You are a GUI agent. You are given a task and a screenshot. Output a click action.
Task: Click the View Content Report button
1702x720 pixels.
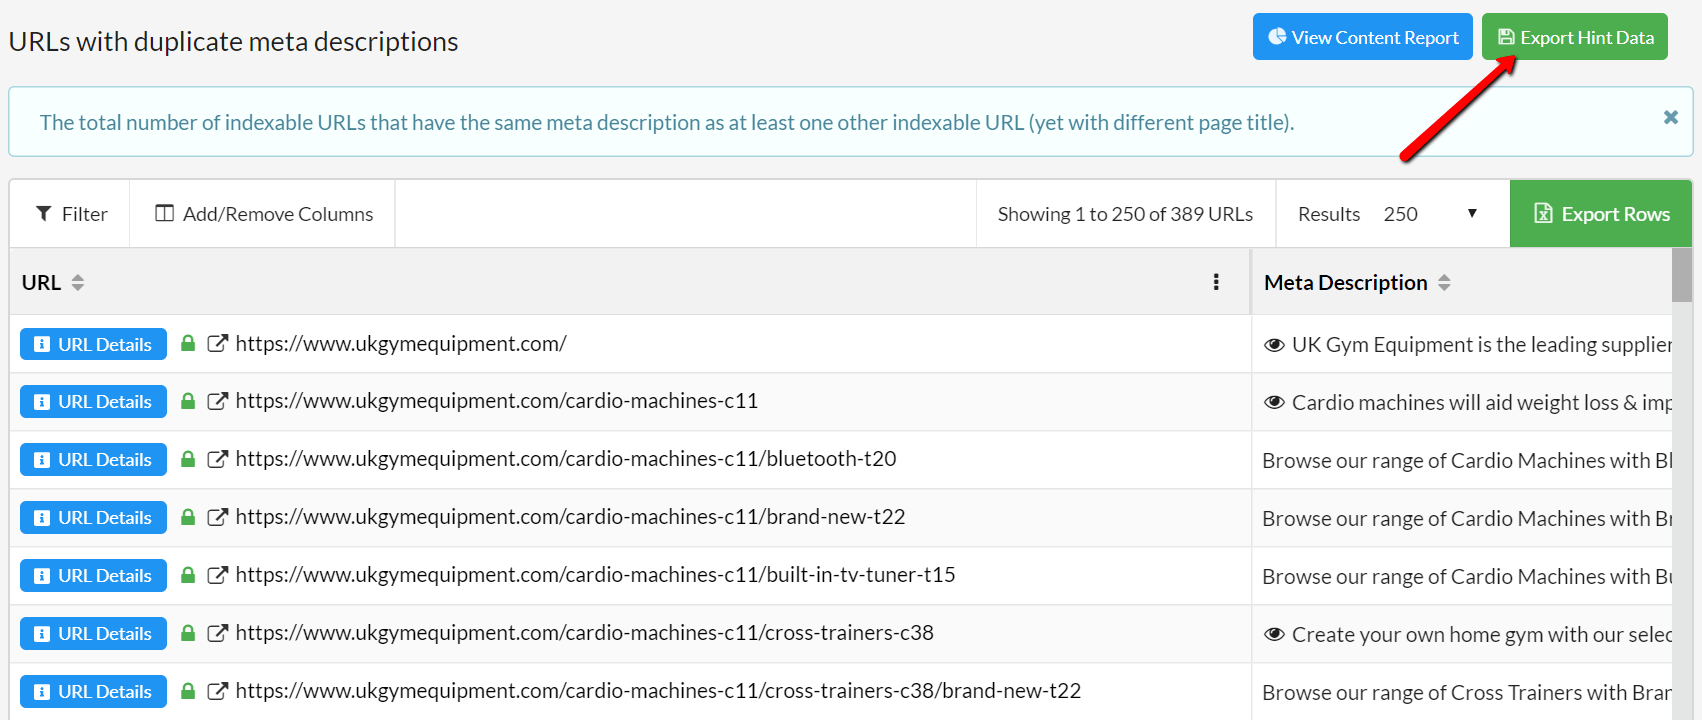tap(1362, 37)
